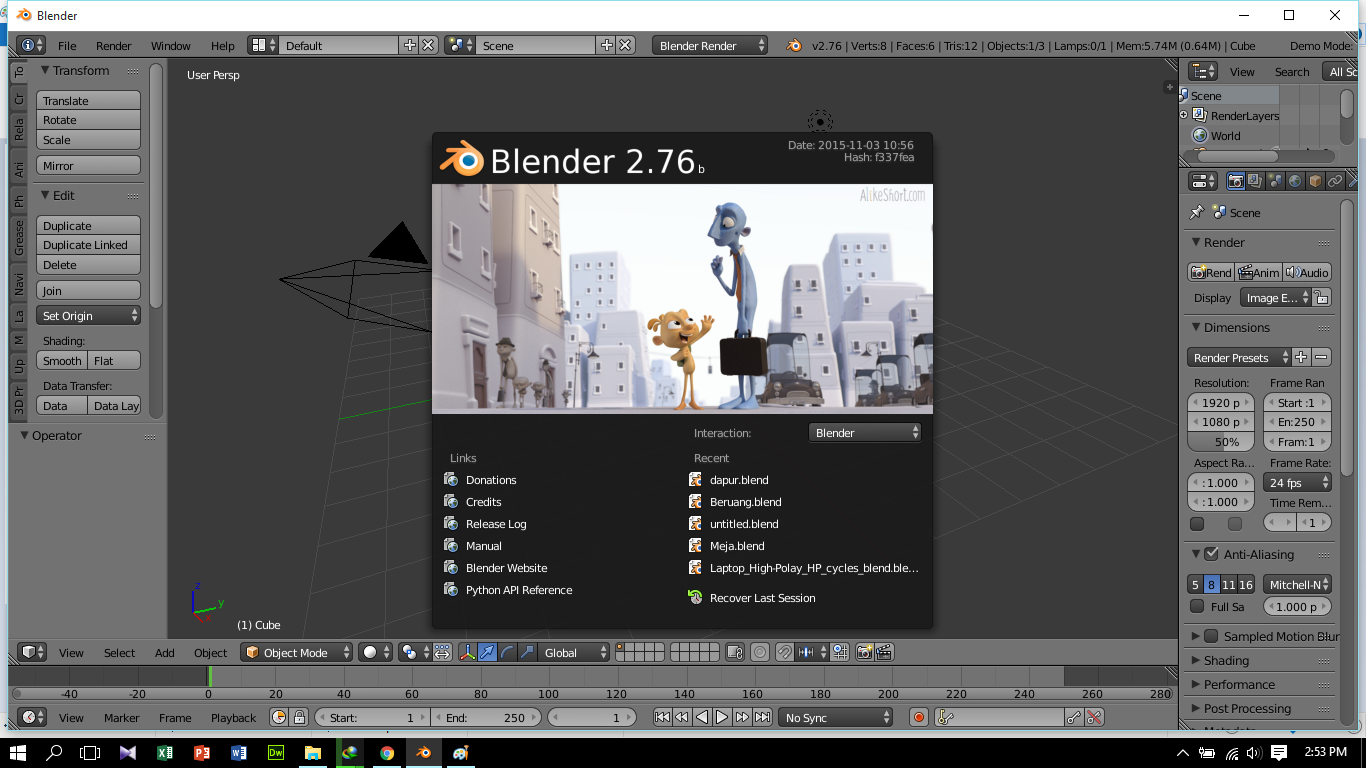The width and height of the screenshot is (1366, 768).
Task: Select anti-aliasing sample count 16
Action: pos(1246,584)
